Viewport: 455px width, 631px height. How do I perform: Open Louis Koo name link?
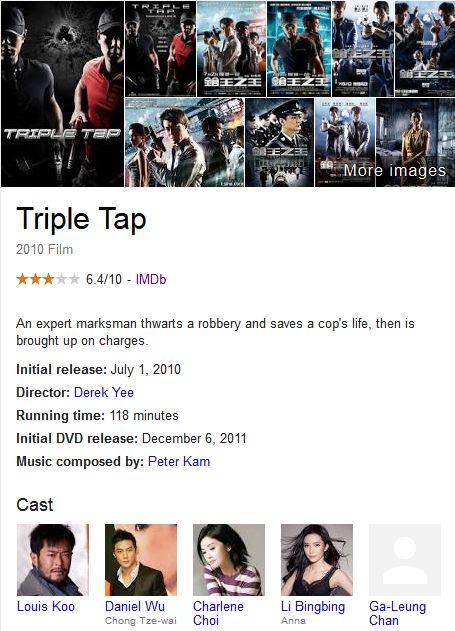[x=45, y=606]
